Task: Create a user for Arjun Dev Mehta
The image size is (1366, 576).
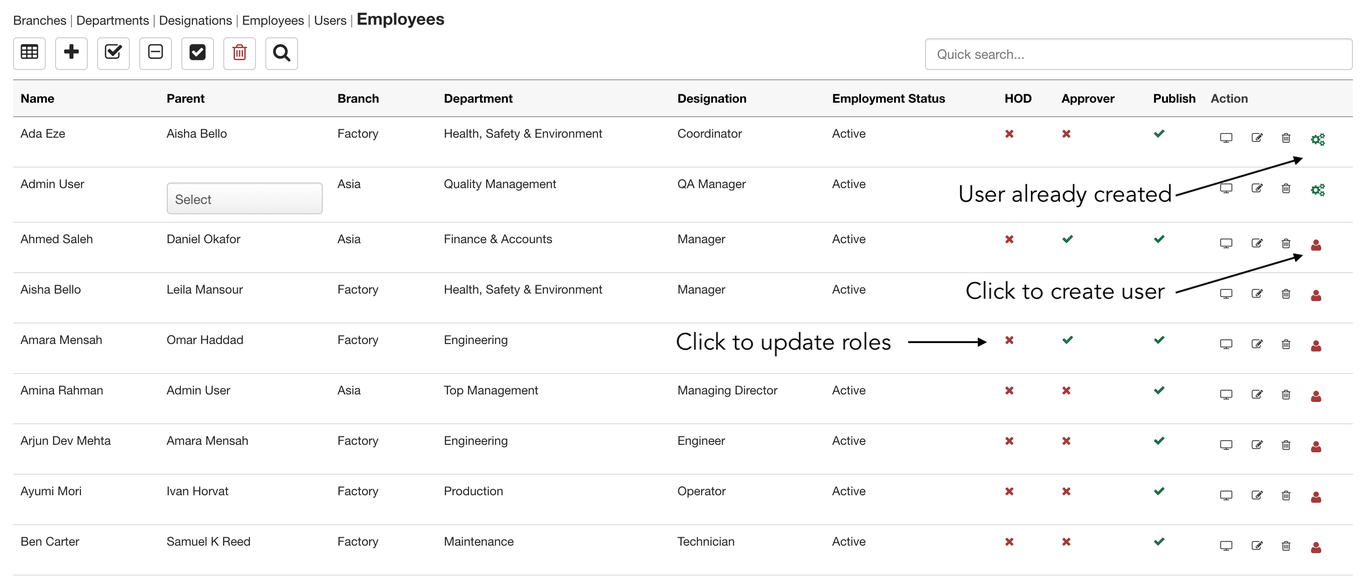Action: coord(1316,446)
